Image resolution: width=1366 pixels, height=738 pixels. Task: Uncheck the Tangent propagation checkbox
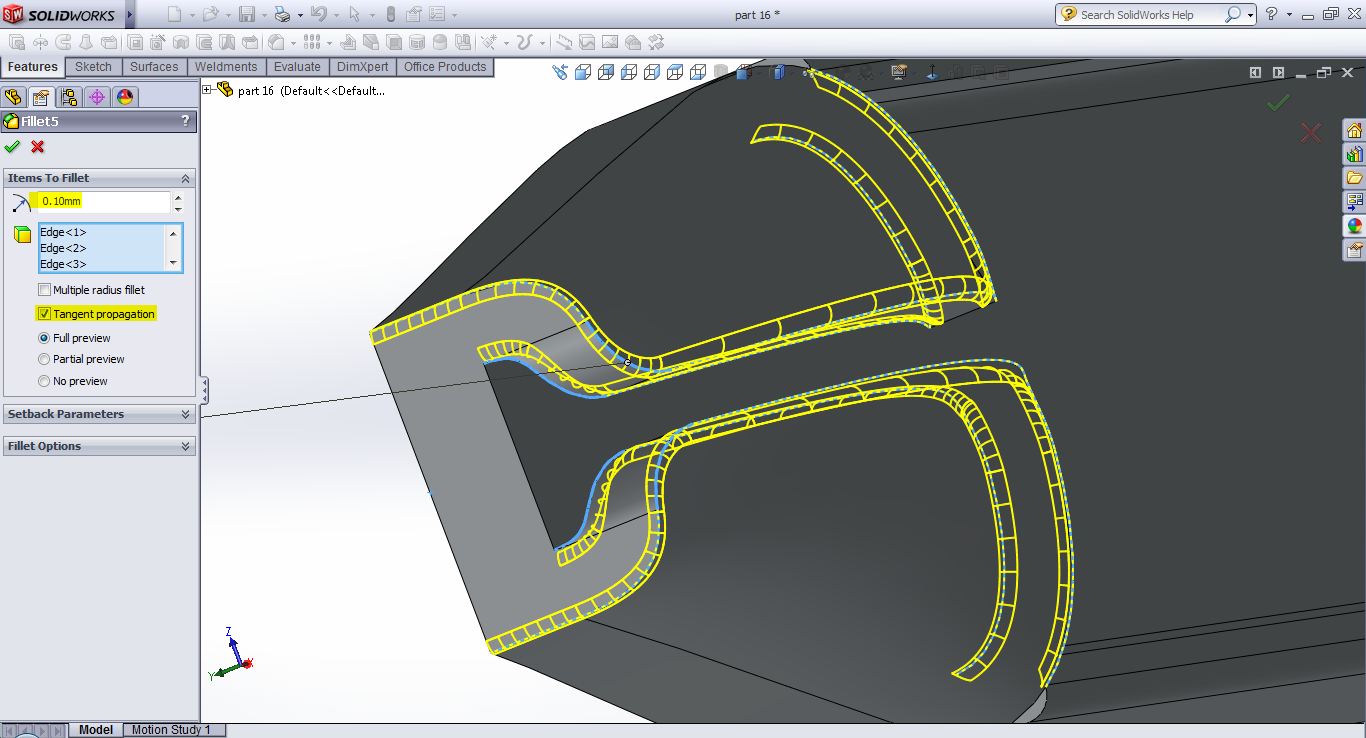[44, 314]
